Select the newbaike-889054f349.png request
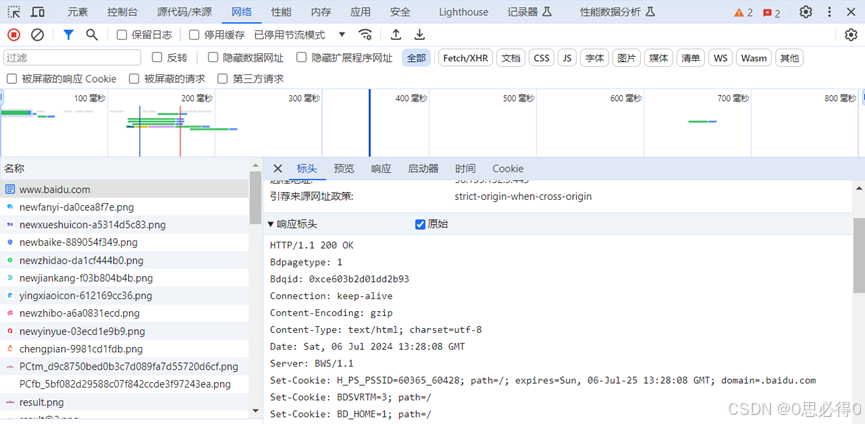This screenshot has height=424, width=865. pos(124,243)
